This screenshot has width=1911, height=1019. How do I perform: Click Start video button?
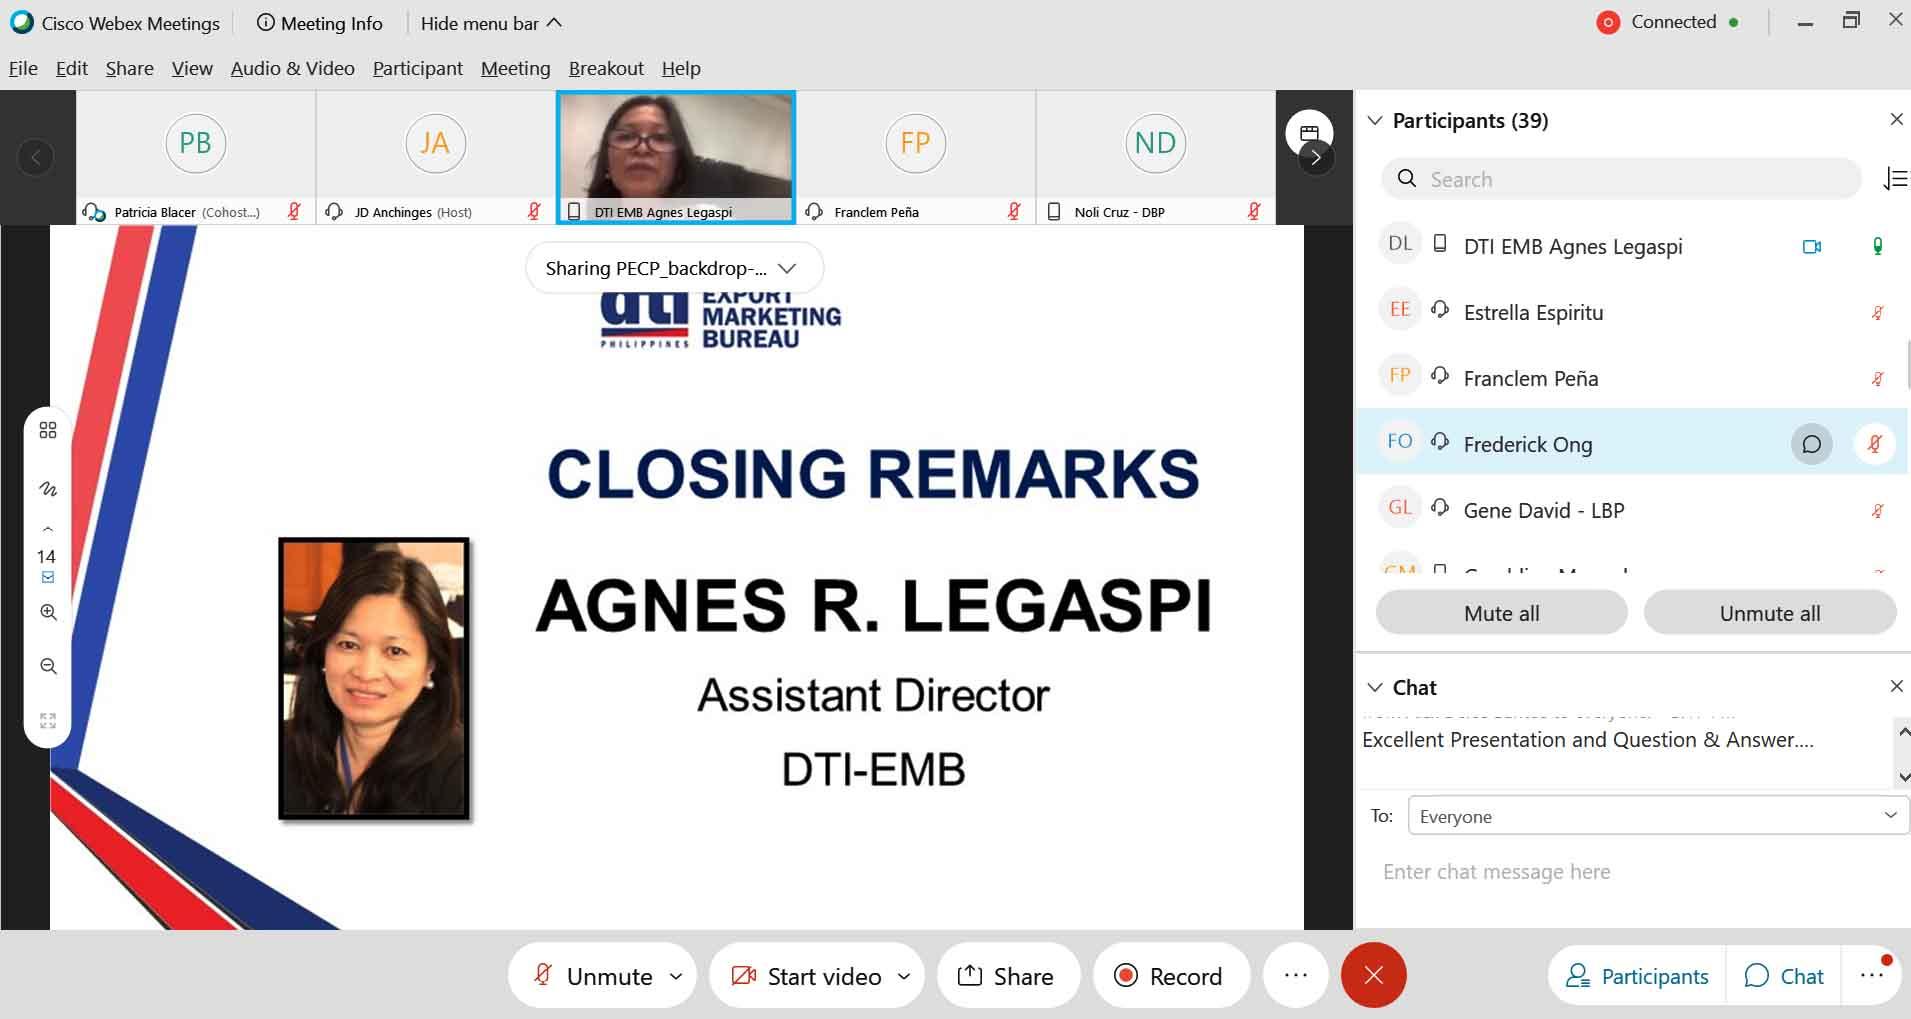tap(806, 975)
